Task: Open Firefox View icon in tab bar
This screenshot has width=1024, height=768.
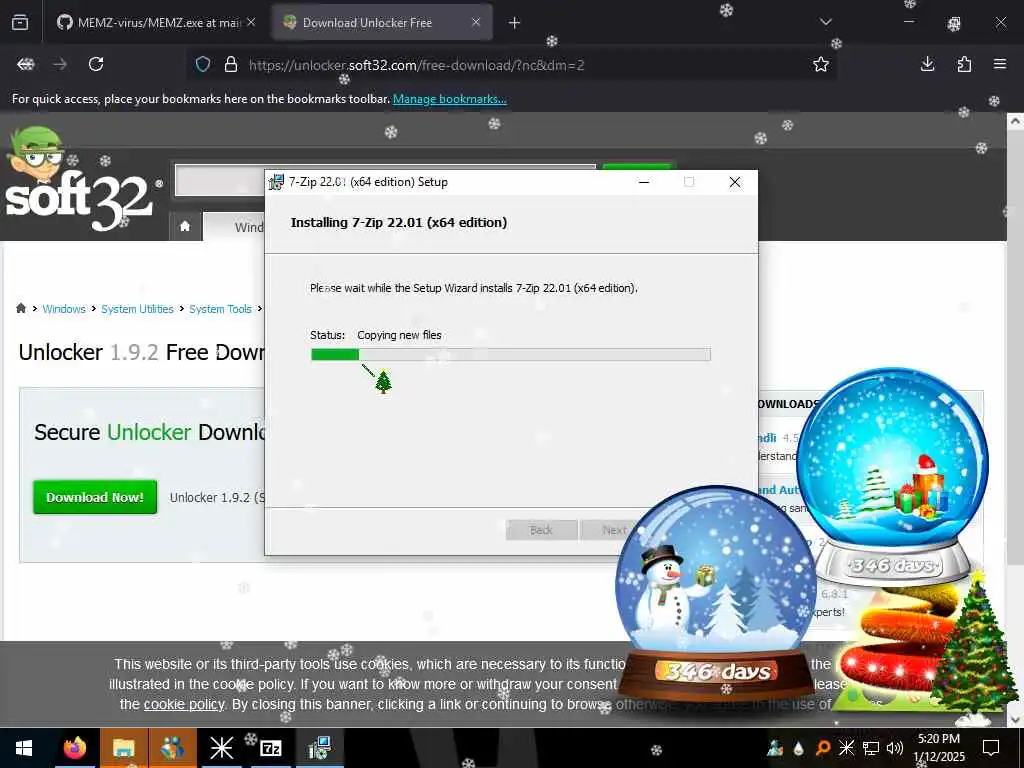Action: click(x=20, y=23)
